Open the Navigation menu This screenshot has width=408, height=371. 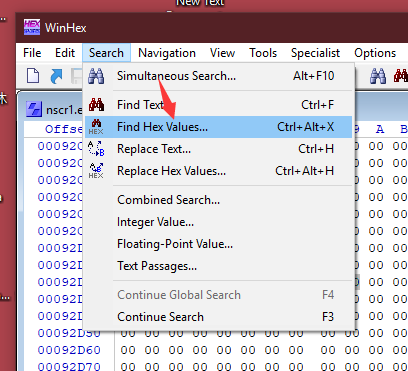[x=167, y=53]
